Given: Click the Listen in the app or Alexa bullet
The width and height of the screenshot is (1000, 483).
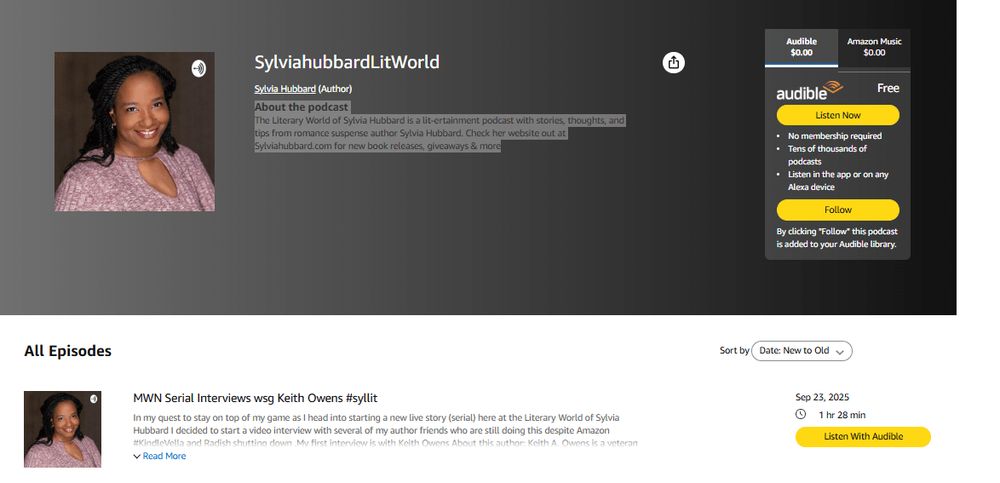Looking at the screenshot, I should tap(837, 181).
